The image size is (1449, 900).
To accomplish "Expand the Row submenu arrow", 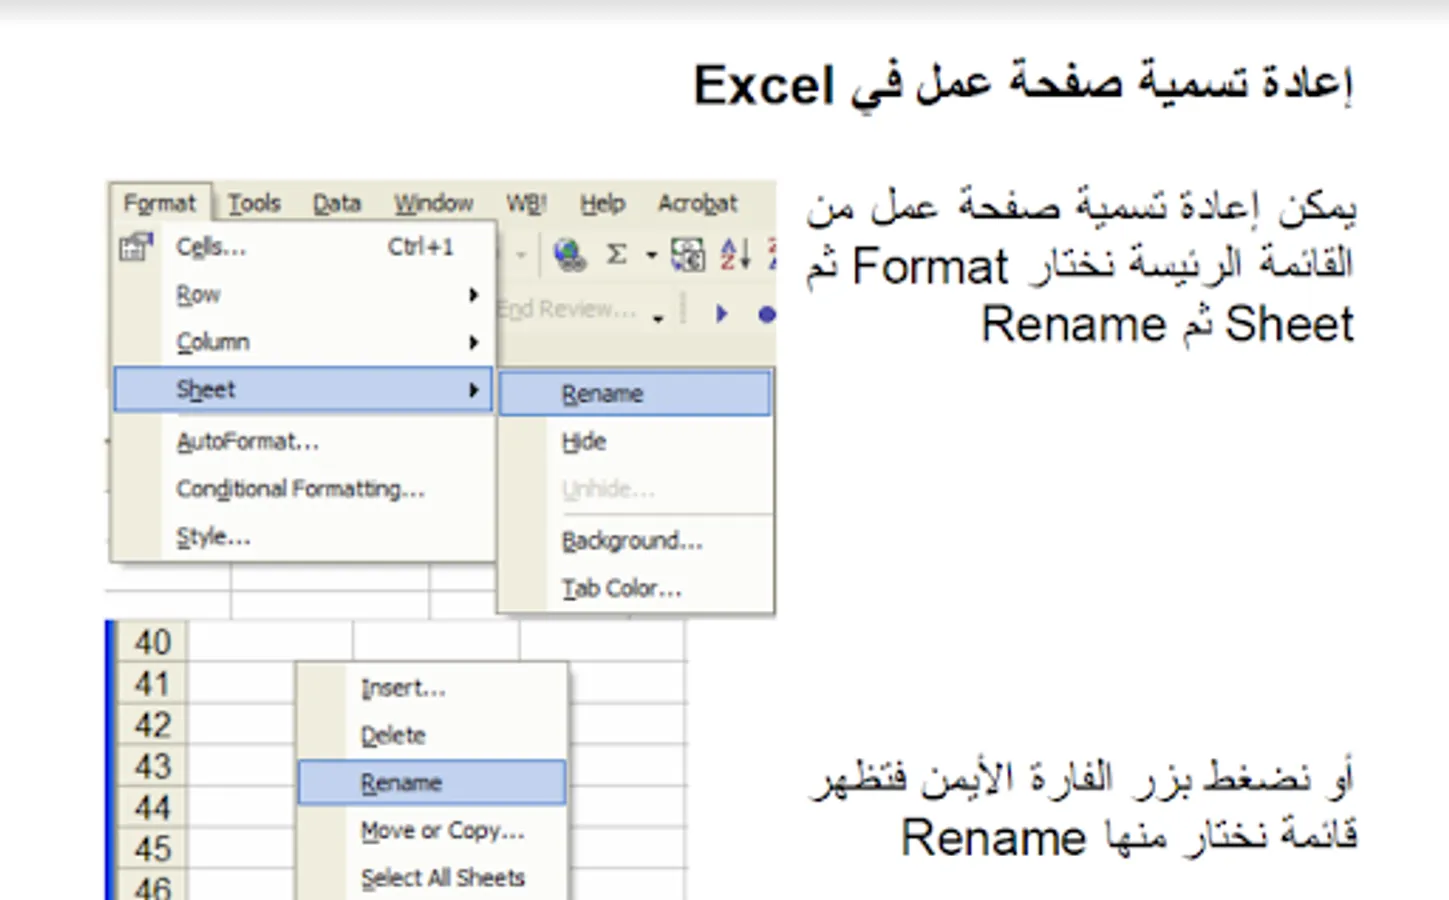I will click(x=473, y=295).
